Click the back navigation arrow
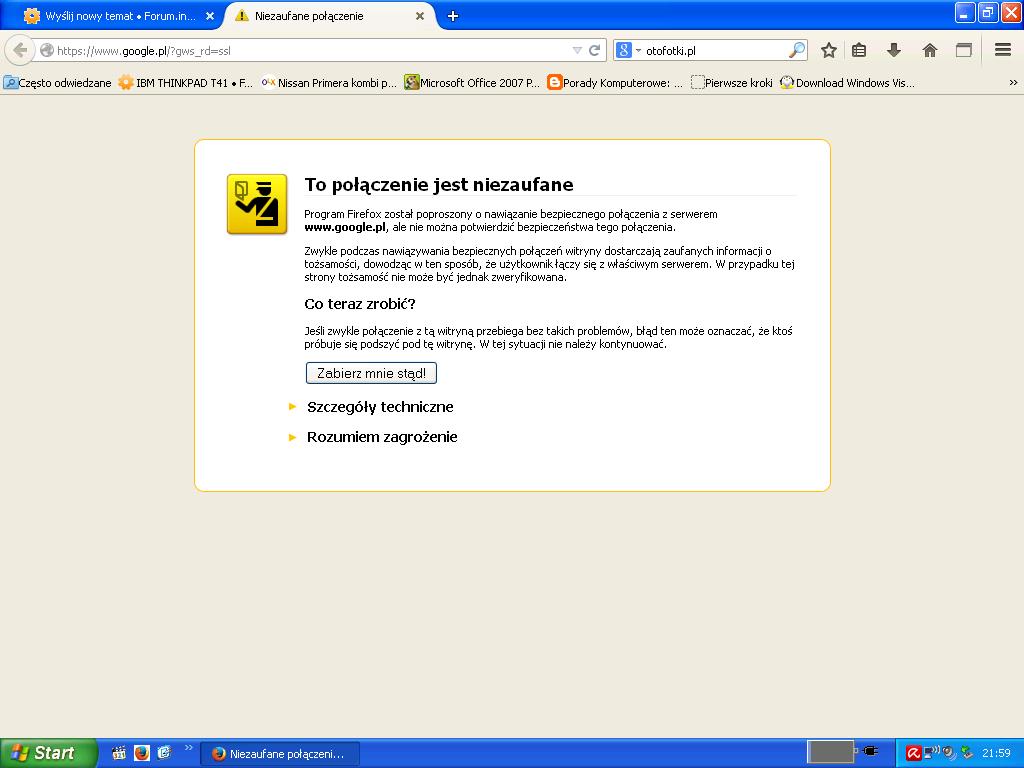The image size is (1024, 768). (x=20, y=50)
